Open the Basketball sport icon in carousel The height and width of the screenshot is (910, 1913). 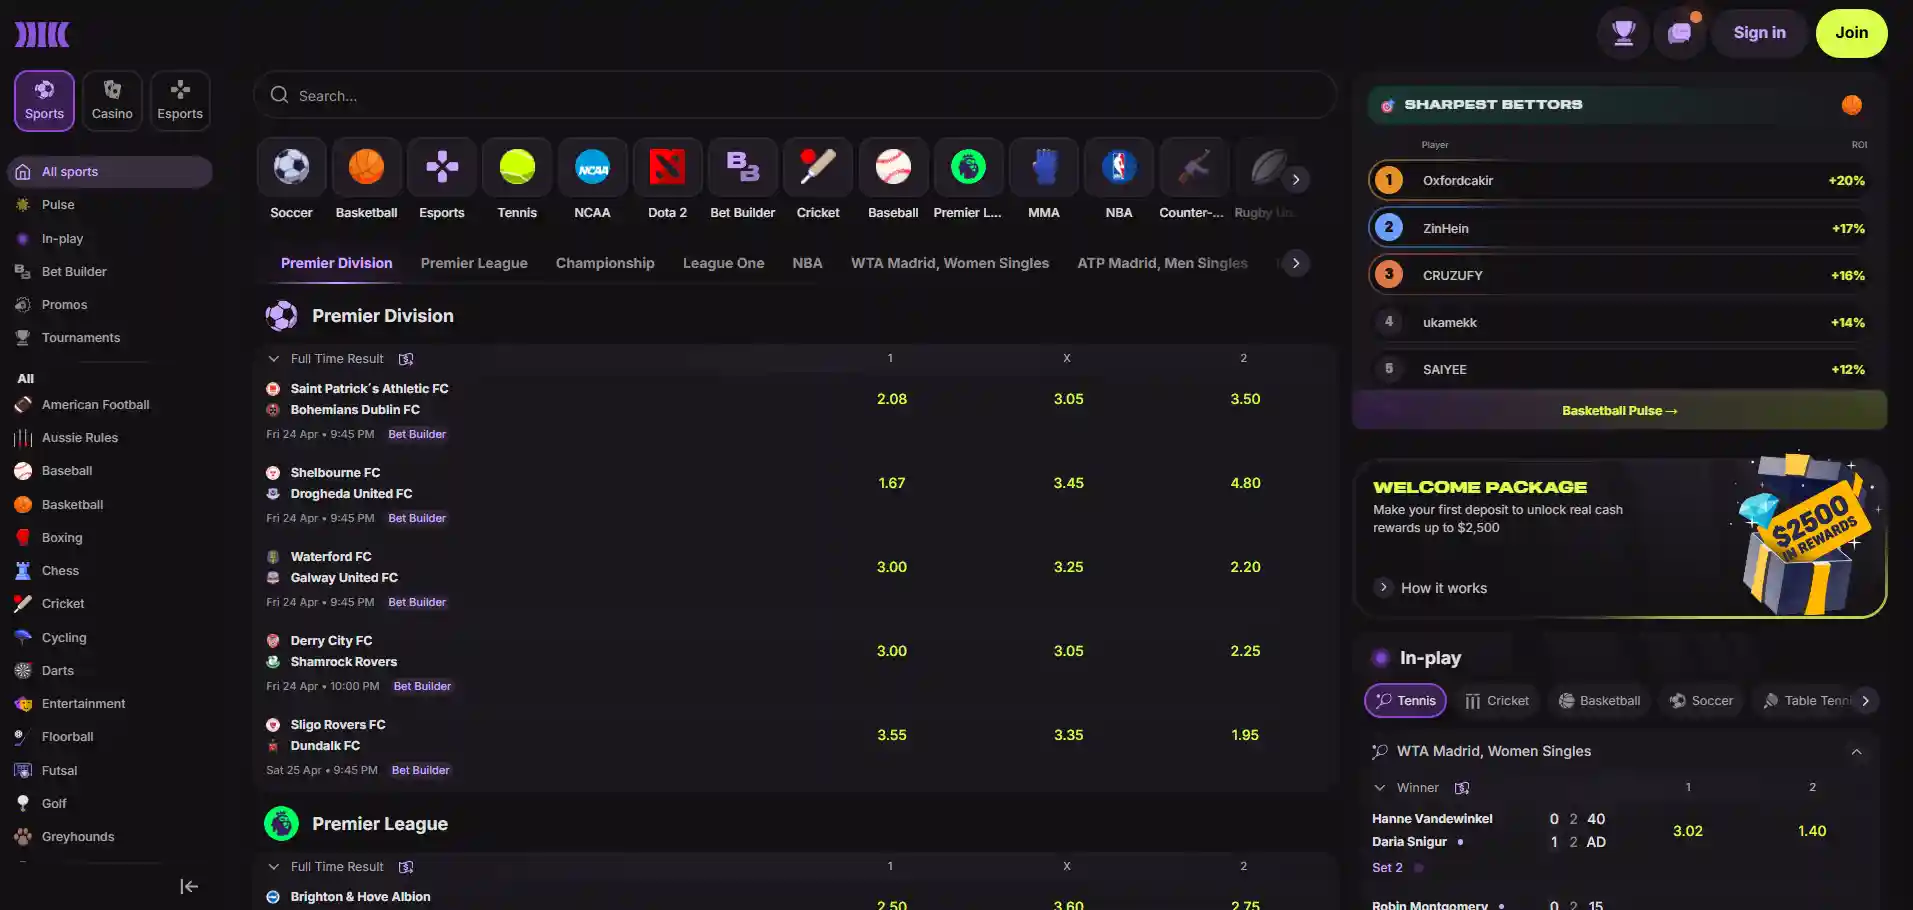[x=366, y=167]
